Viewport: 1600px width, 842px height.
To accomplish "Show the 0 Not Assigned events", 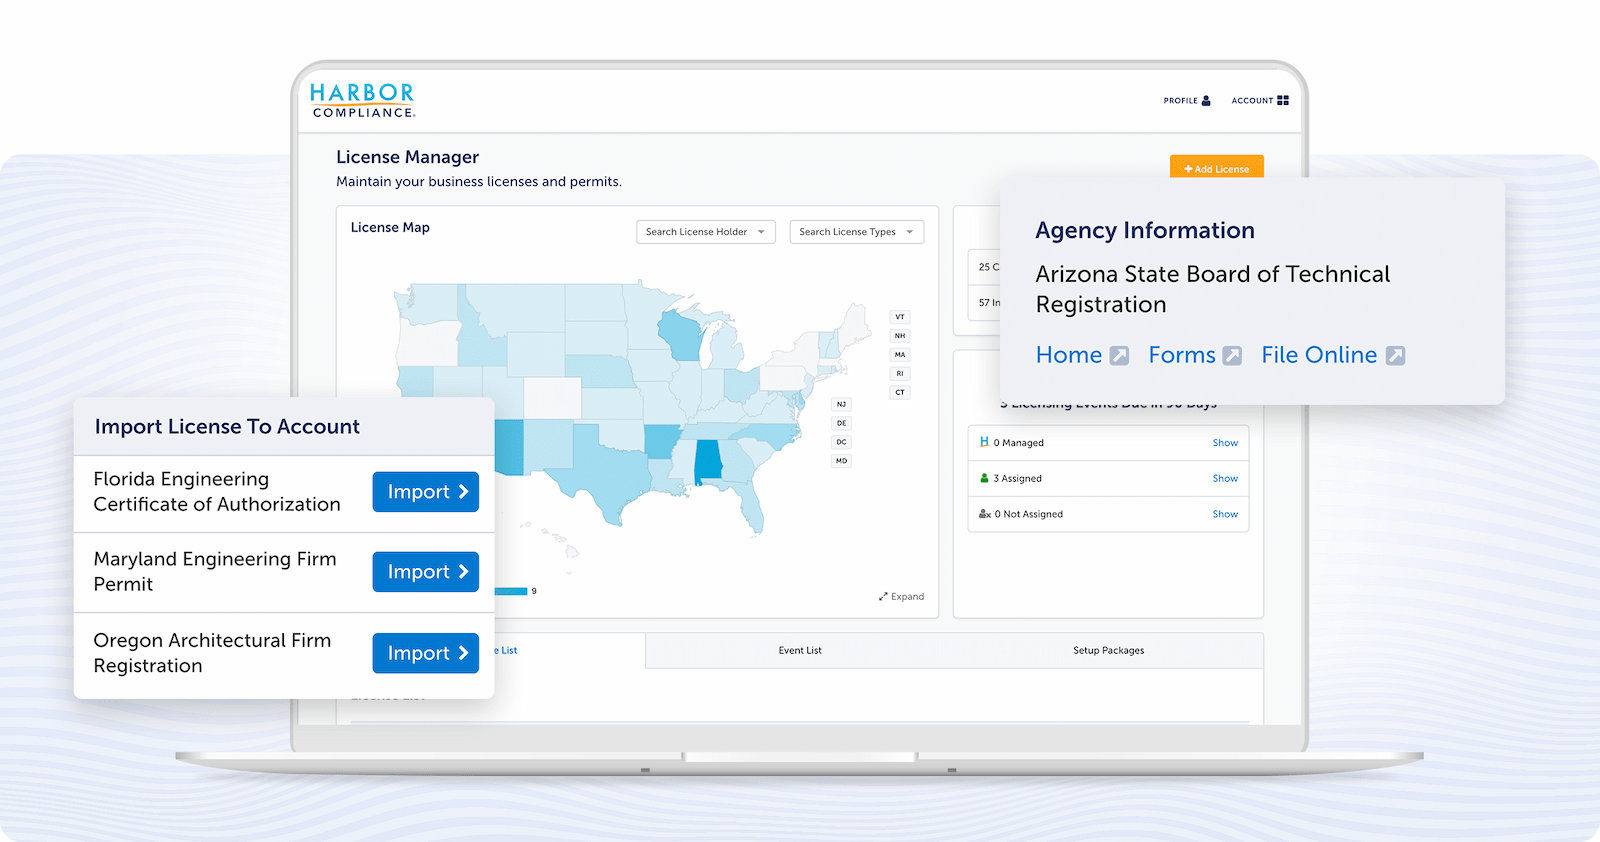I will [1225, 514].
